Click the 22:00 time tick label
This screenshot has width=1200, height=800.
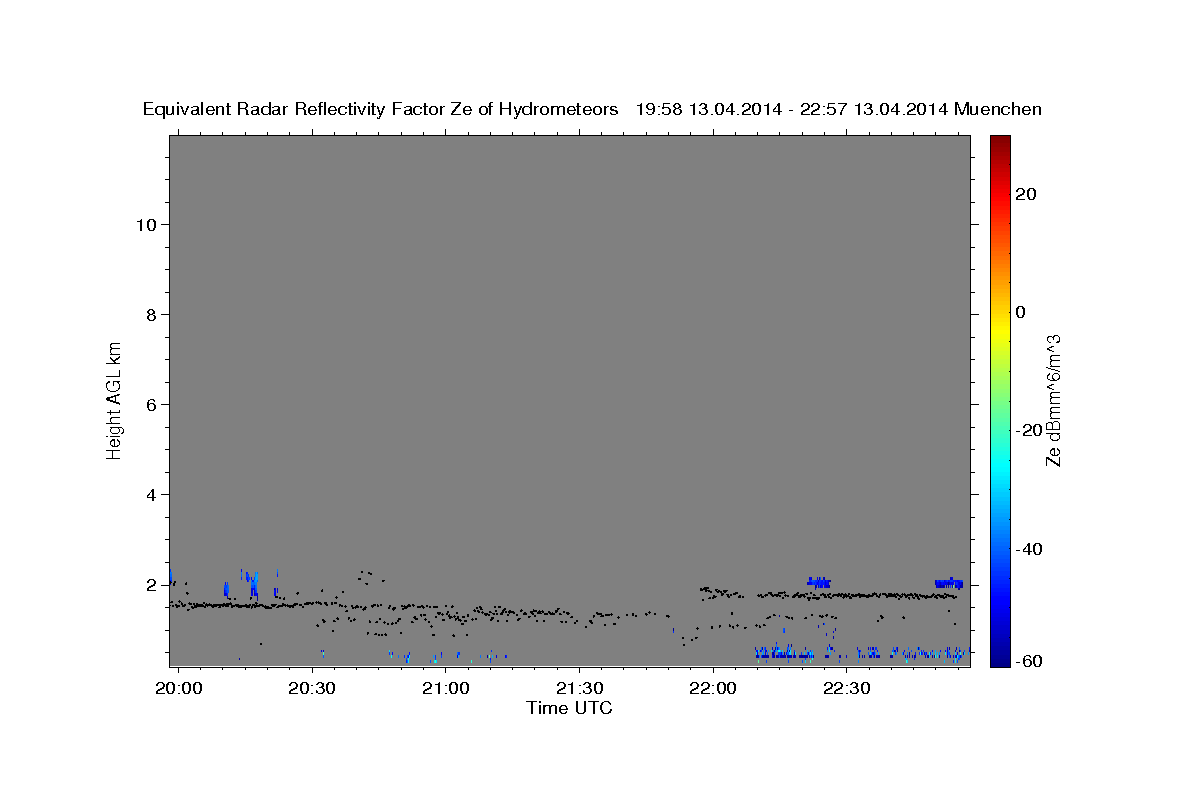[x=712, y=688]
